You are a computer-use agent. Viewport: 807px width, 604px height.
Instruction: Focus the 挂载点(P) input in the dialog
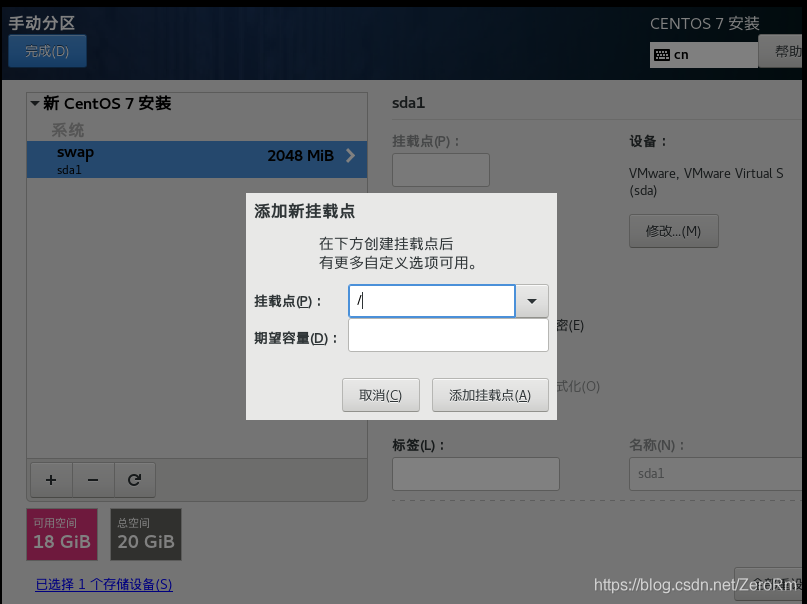(432, 301)
